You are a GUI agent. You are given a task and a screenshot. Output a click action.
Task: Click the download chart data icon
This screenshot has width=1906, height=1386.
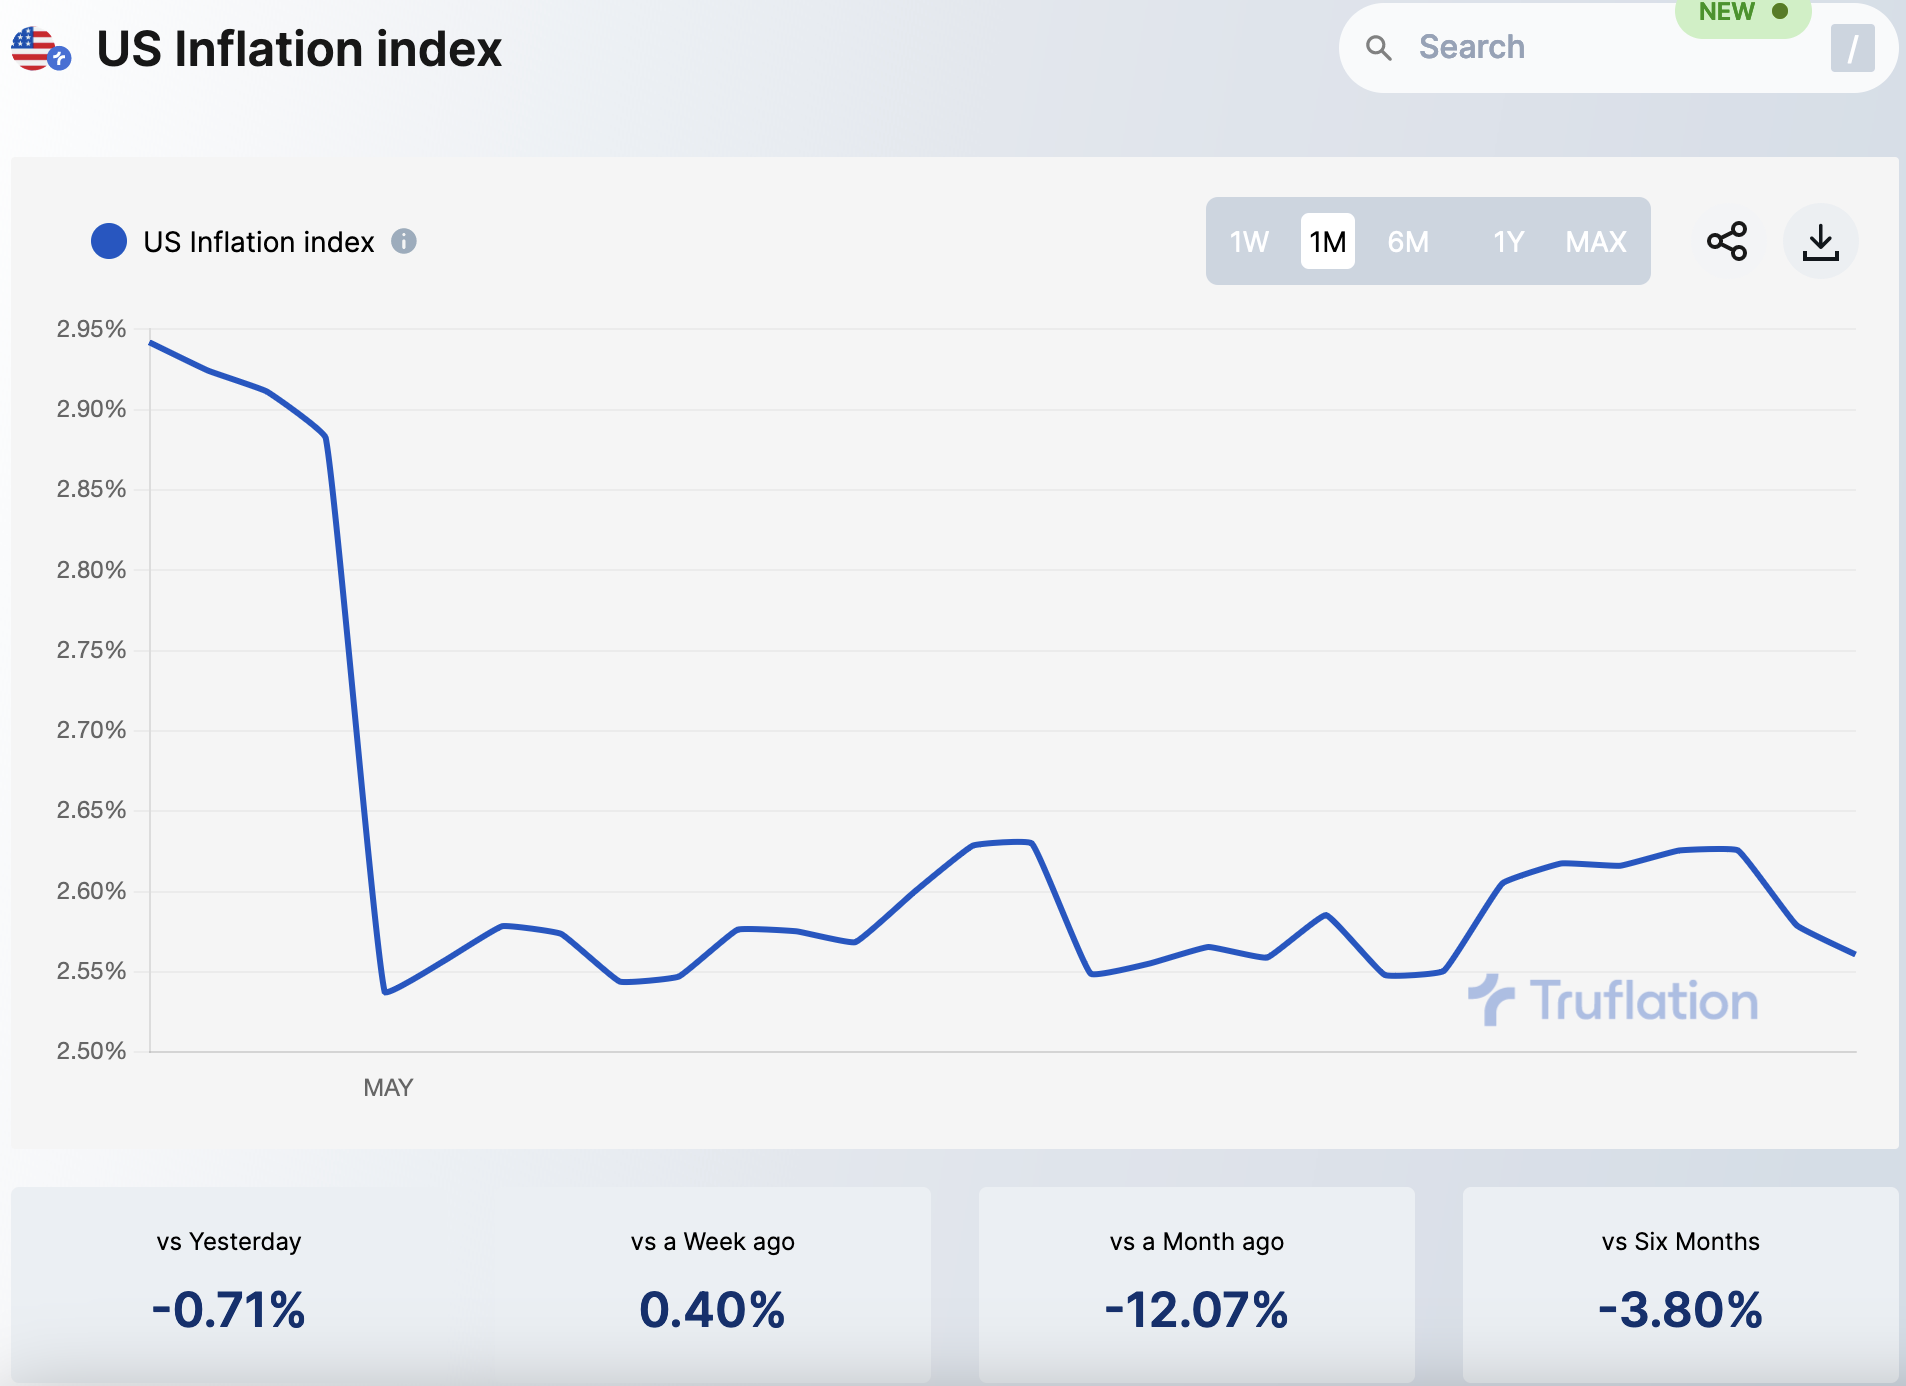click(x=1820, y=241)
